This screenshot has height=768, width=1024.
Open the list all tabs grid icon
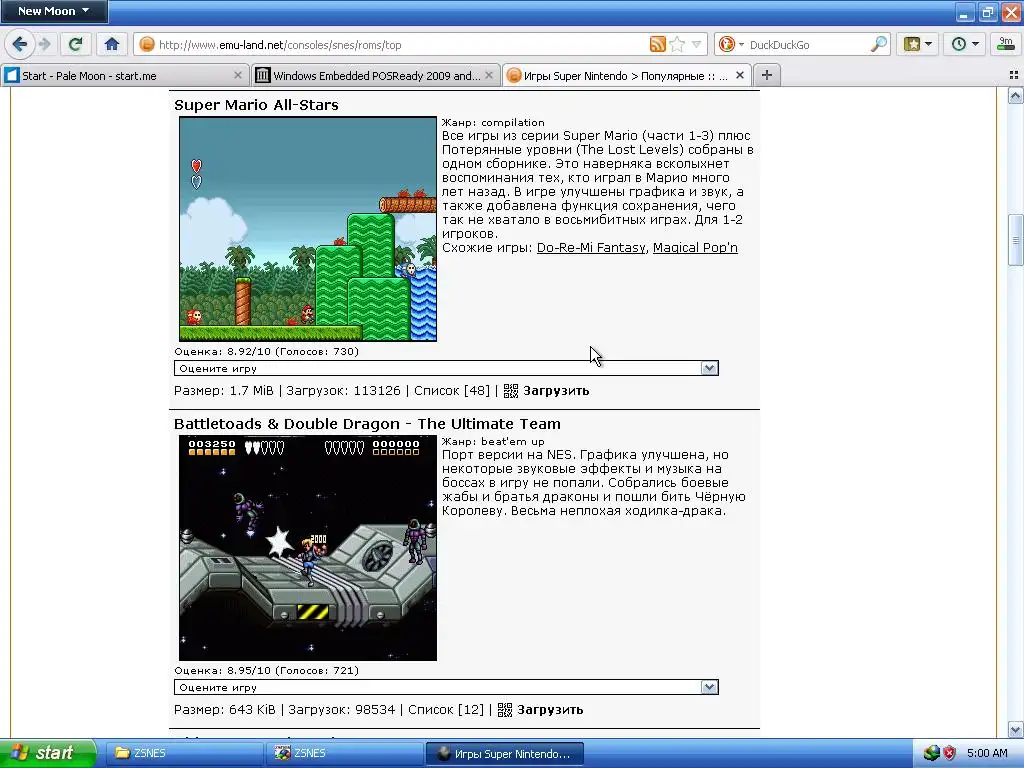pos(1014,76)
